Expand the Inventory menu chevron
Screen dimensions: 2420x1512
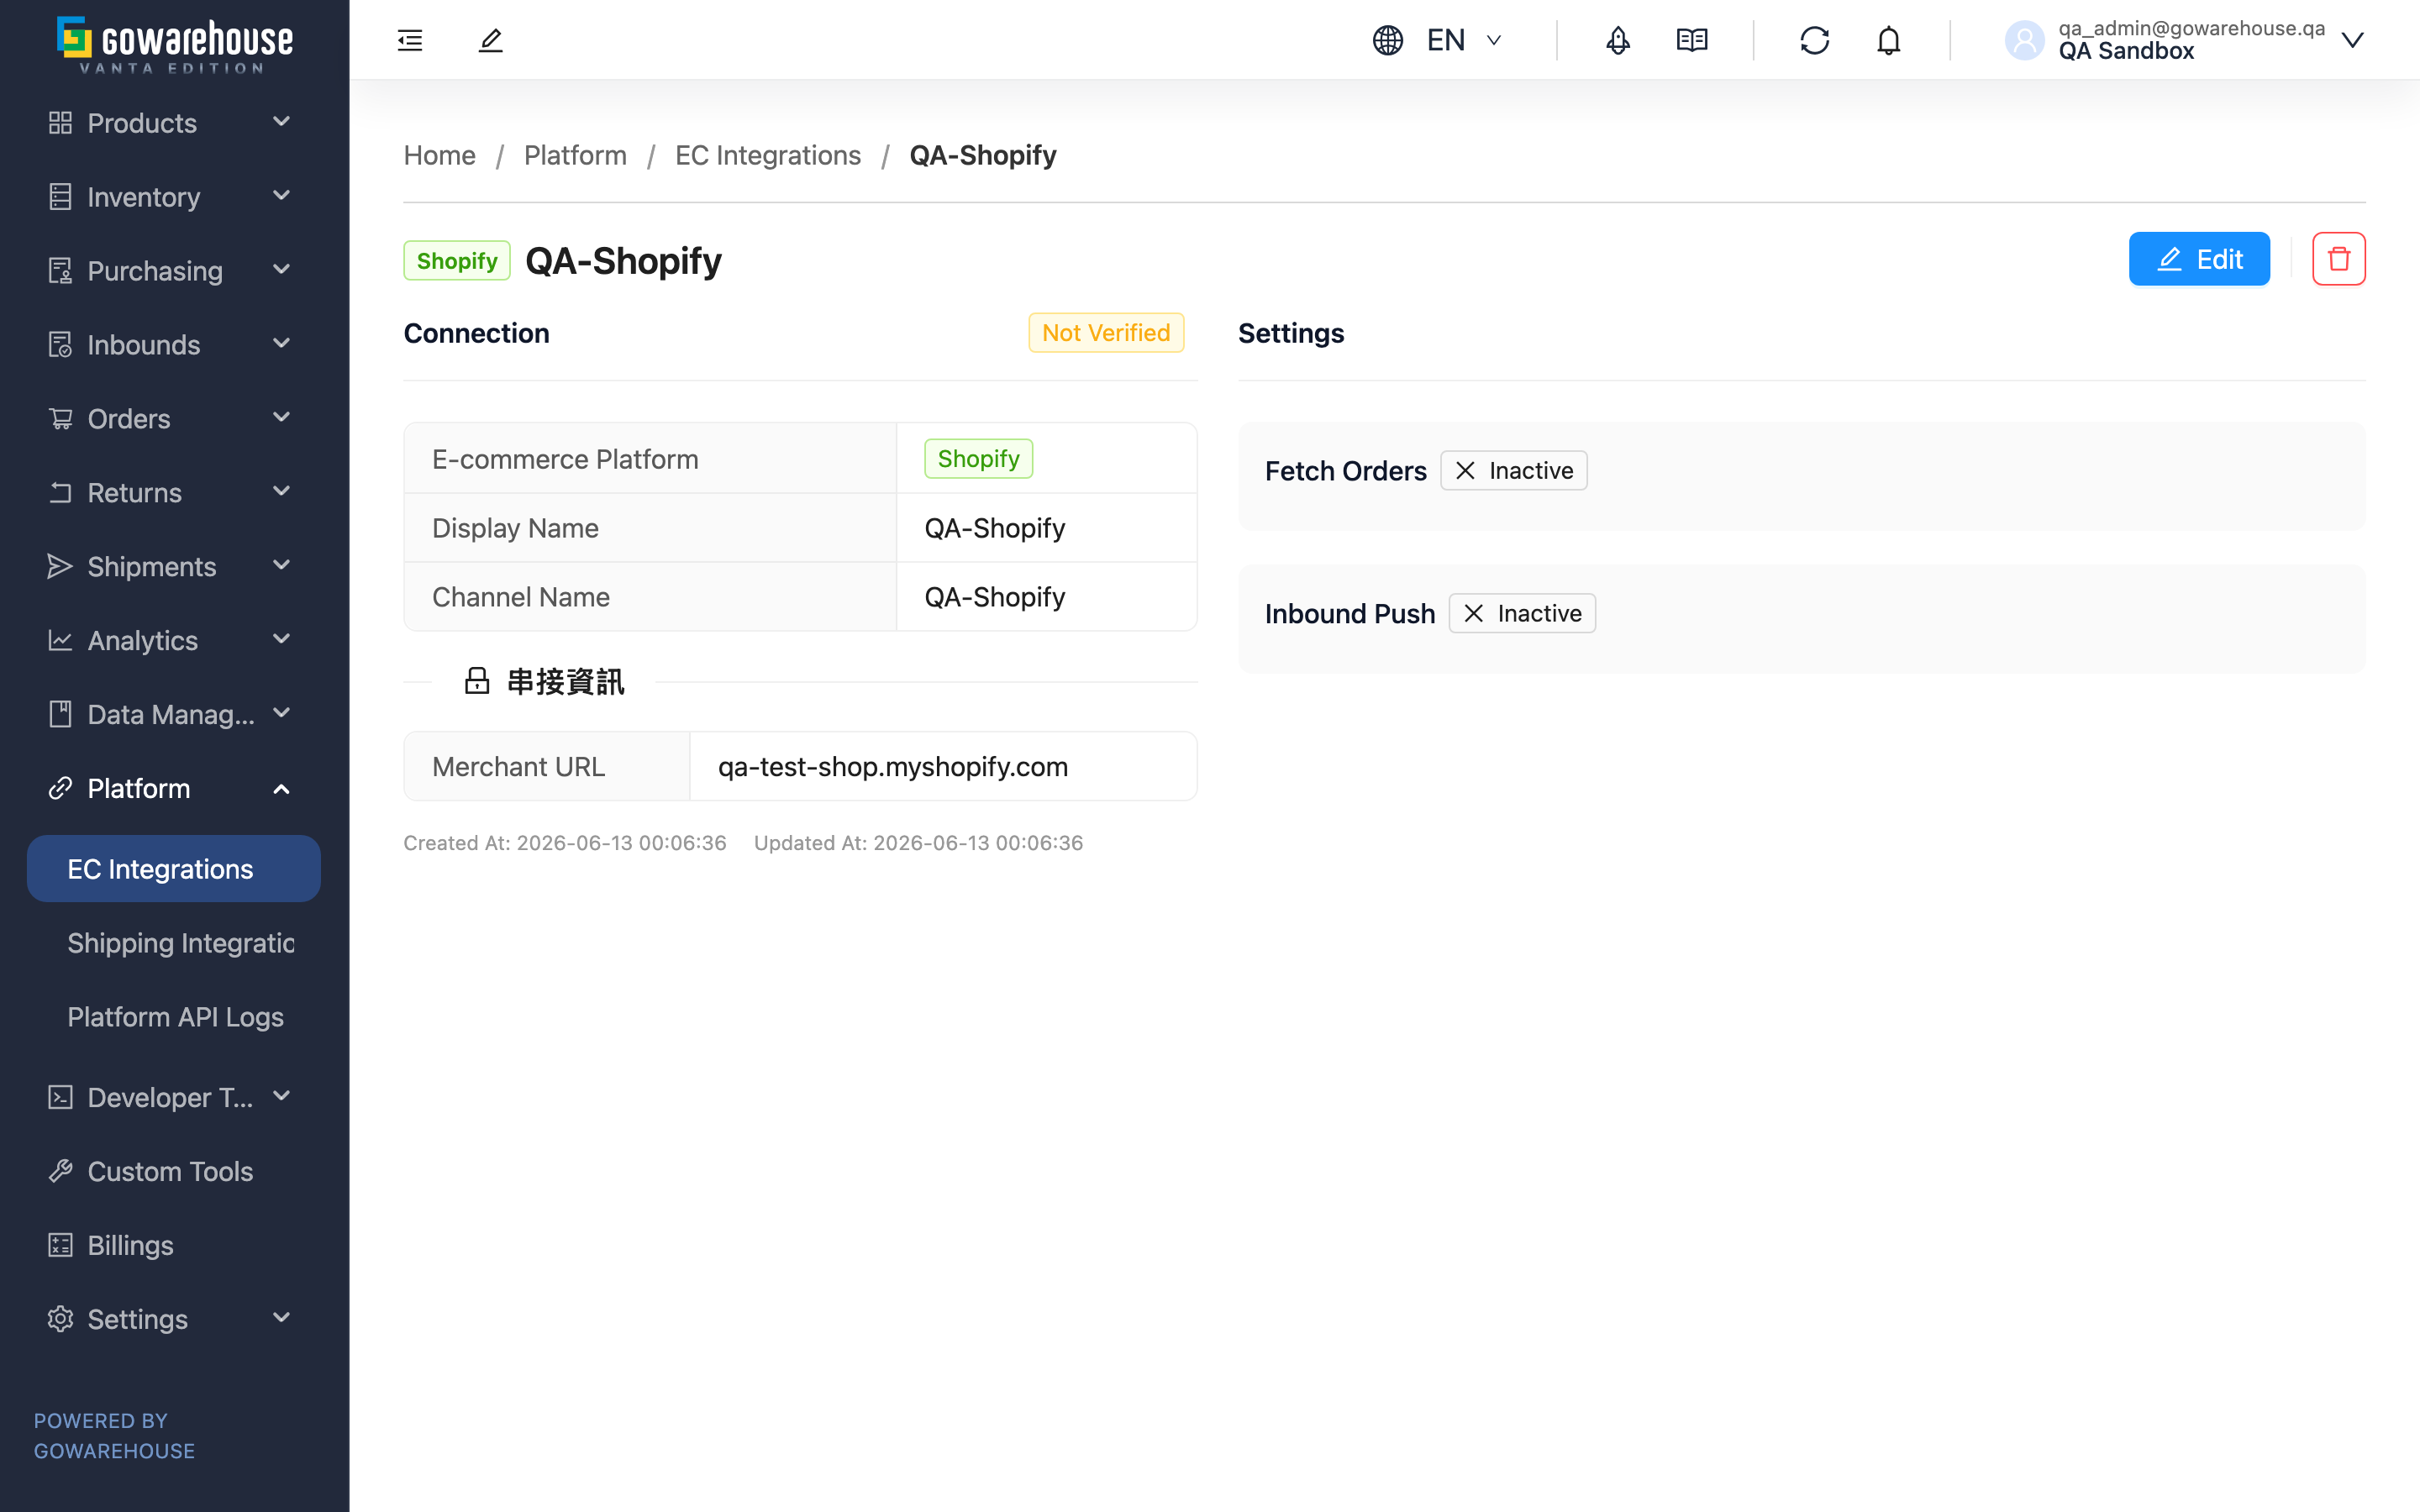tap(281, 195)
